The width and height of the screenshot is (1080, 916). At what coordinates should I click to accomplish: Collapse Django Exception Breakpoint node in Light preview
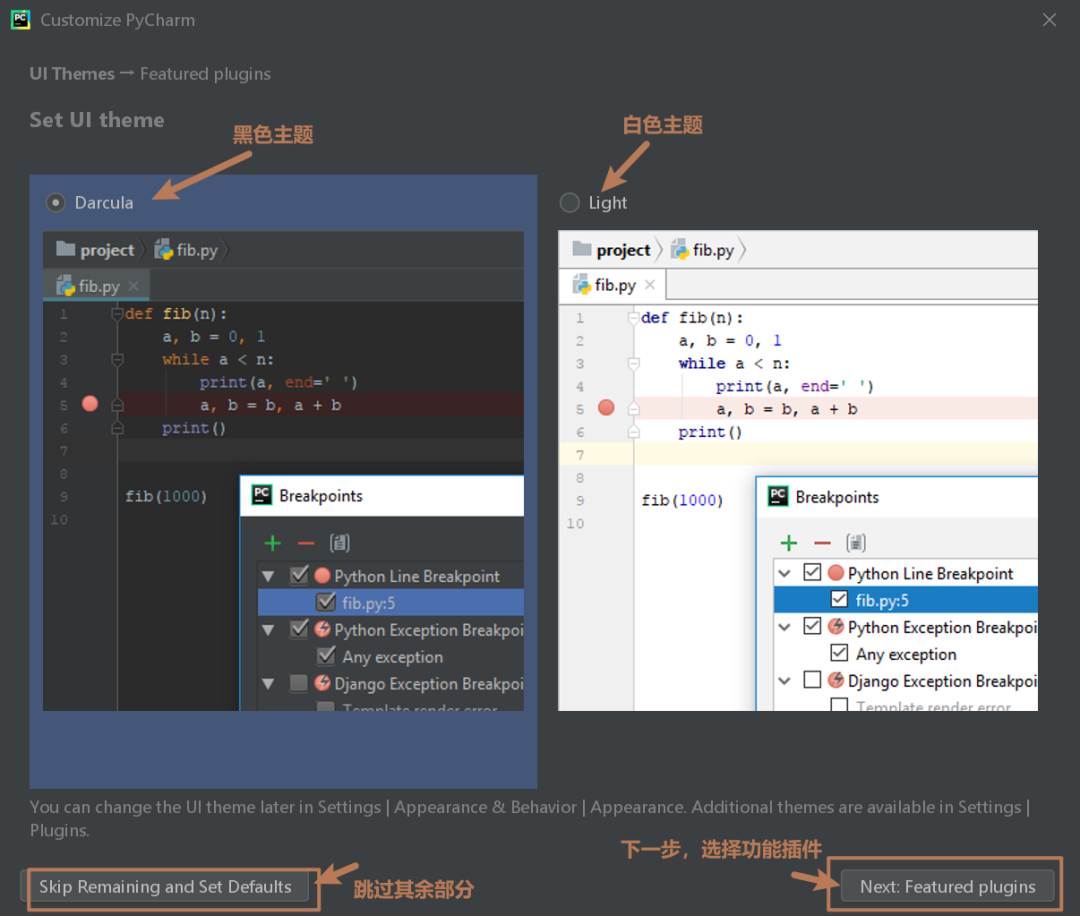[785, 681]
